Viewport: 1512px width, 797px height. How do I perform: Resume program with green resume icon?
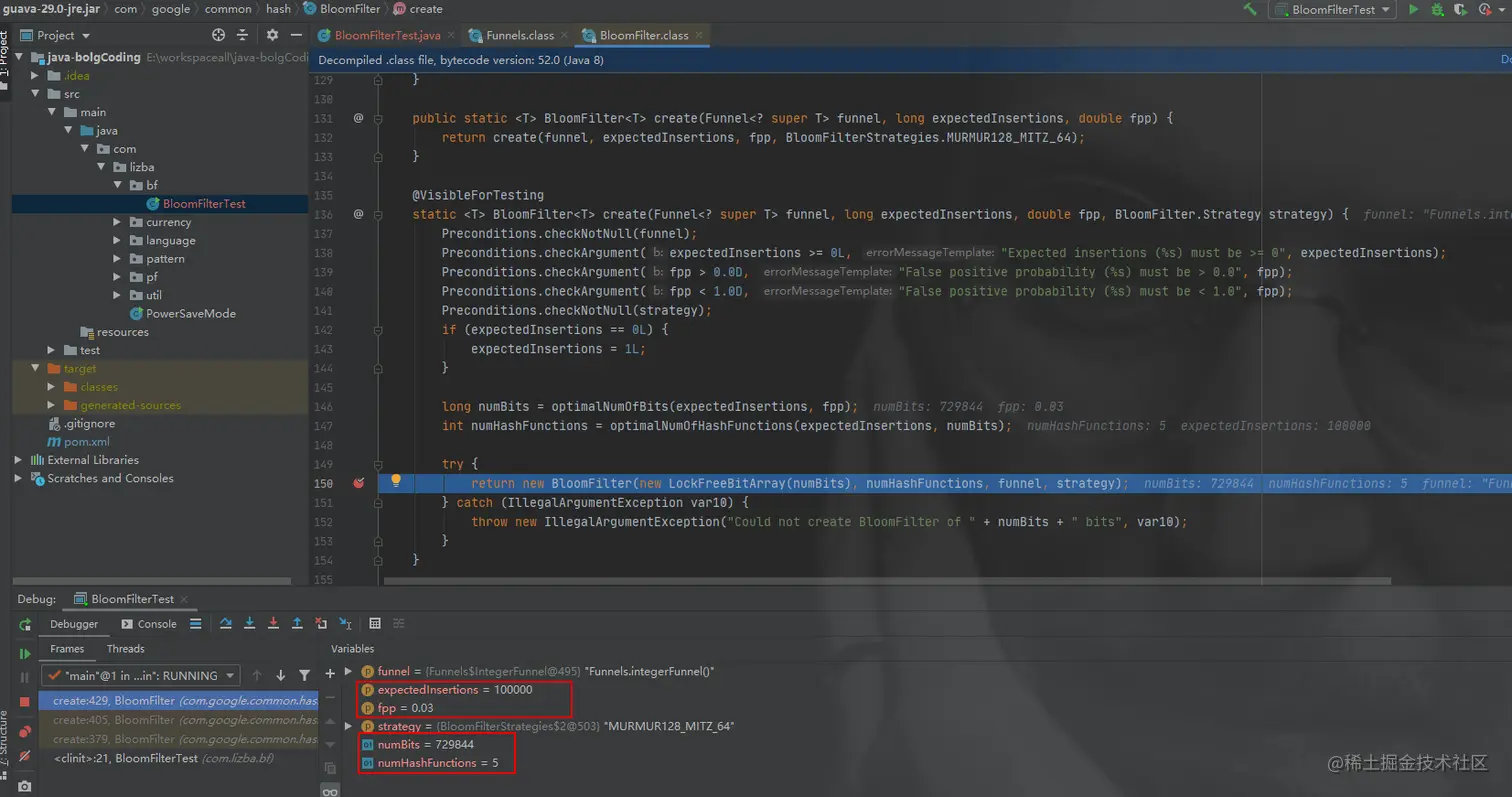(x=25, y=654)
